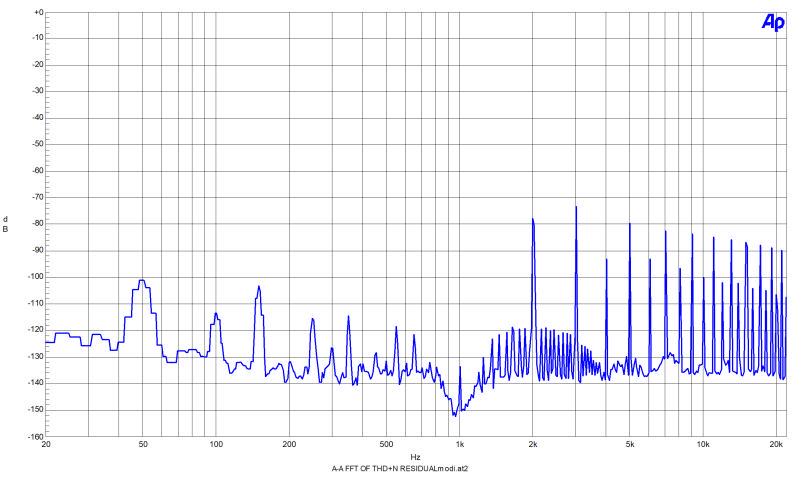The image size is (800, 477).
Task: Click the "-90" dB axis label
Action: point(38,250)
